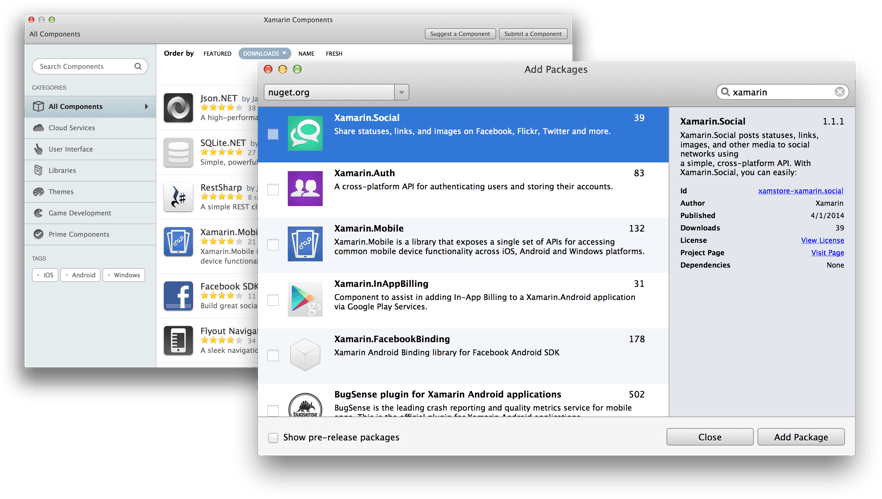882x499 pixels.
Task: Click the SQLite.NET database icon
Action: point(178,152)
